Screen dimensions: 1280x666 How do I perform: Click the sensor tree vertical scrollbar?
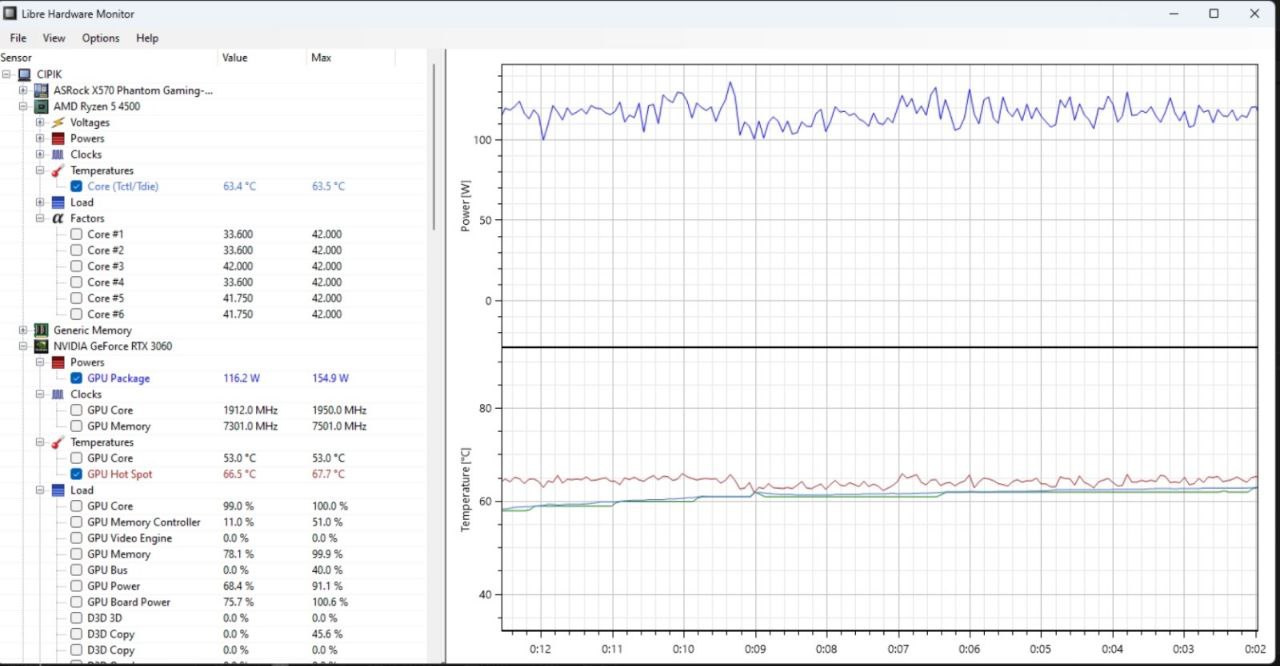434,145
